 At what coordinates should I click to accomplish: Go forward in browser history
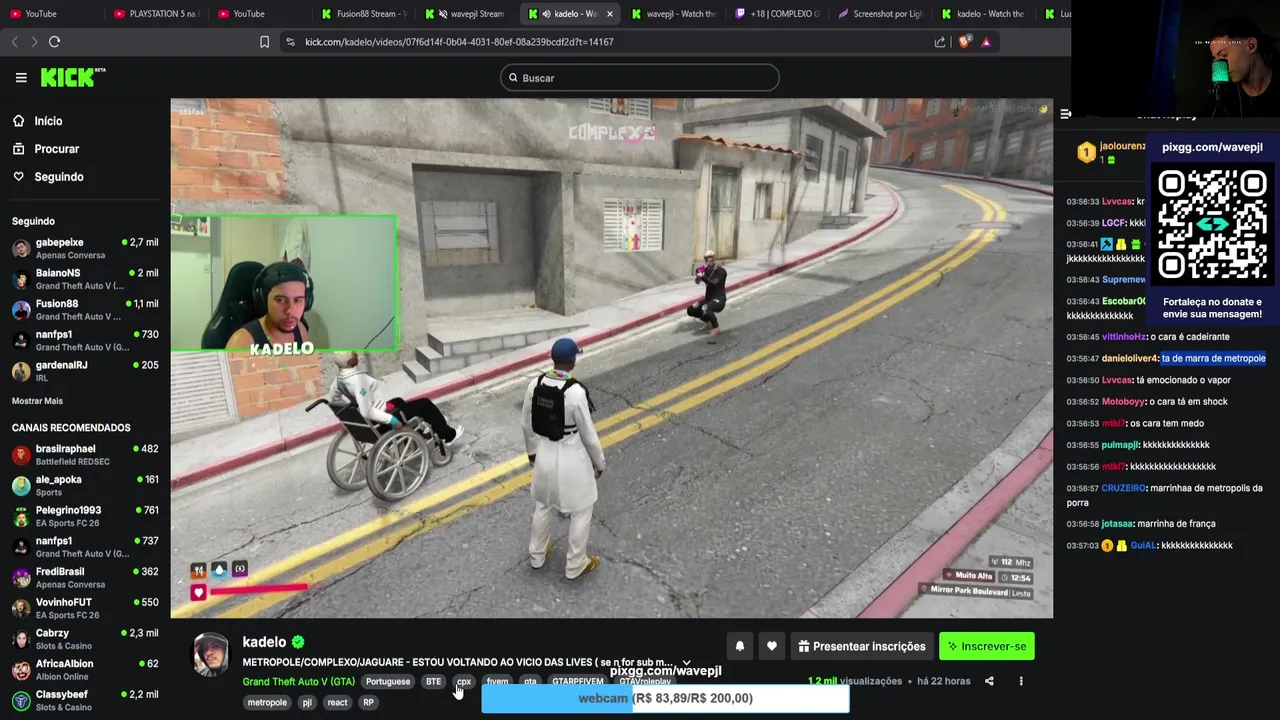(x=34, y=42)
